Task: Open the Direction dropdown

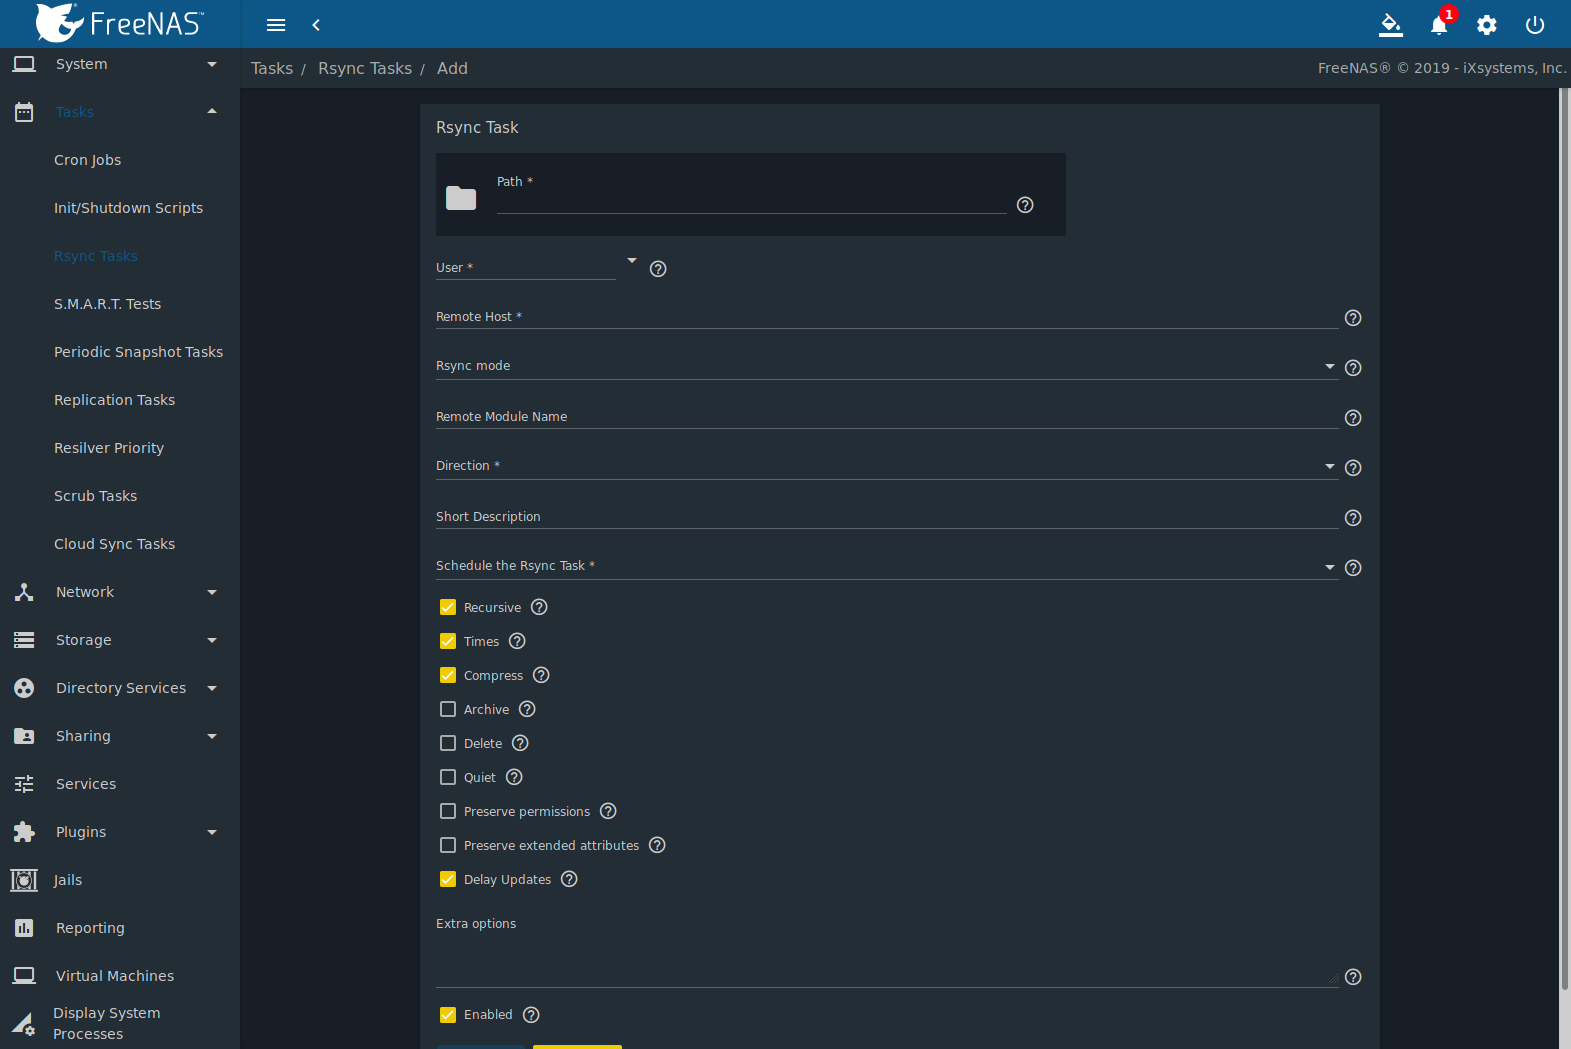Action: click(x=886, y=466)
